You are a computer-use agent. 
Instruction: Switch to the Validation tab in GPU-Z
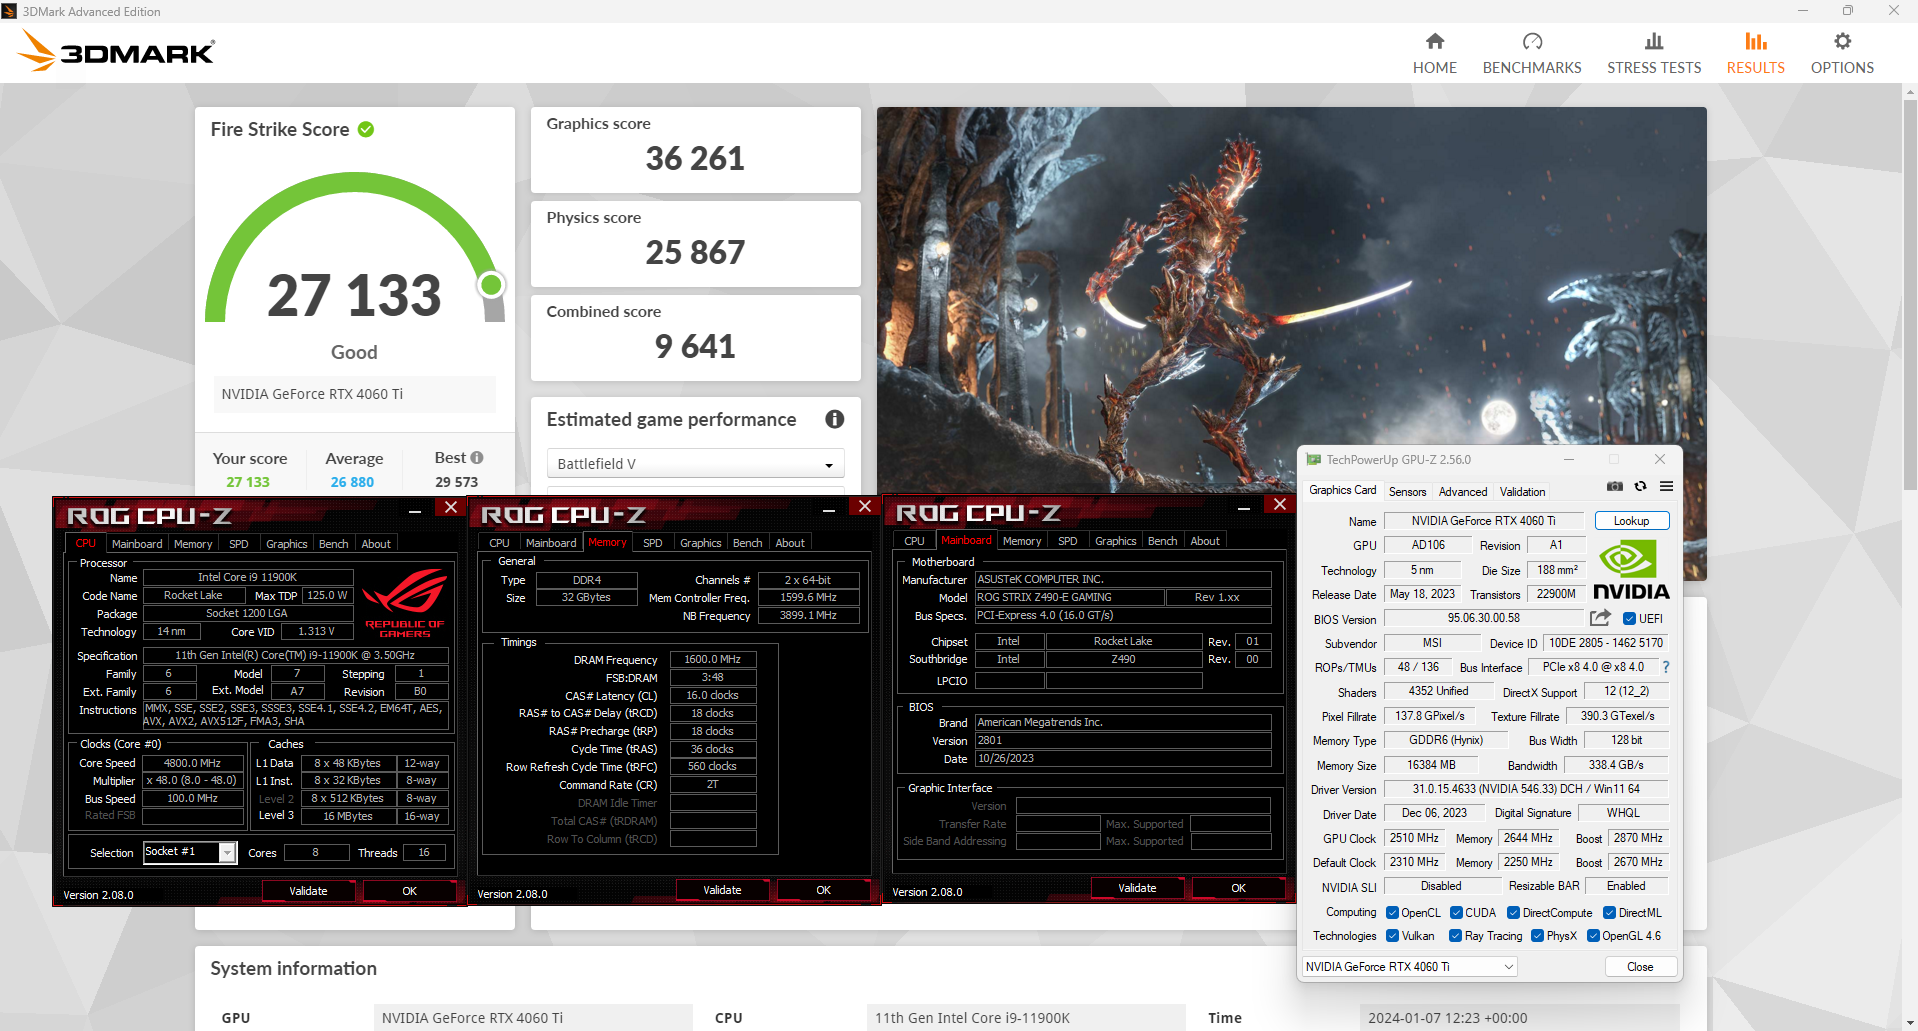(1522, 491)
